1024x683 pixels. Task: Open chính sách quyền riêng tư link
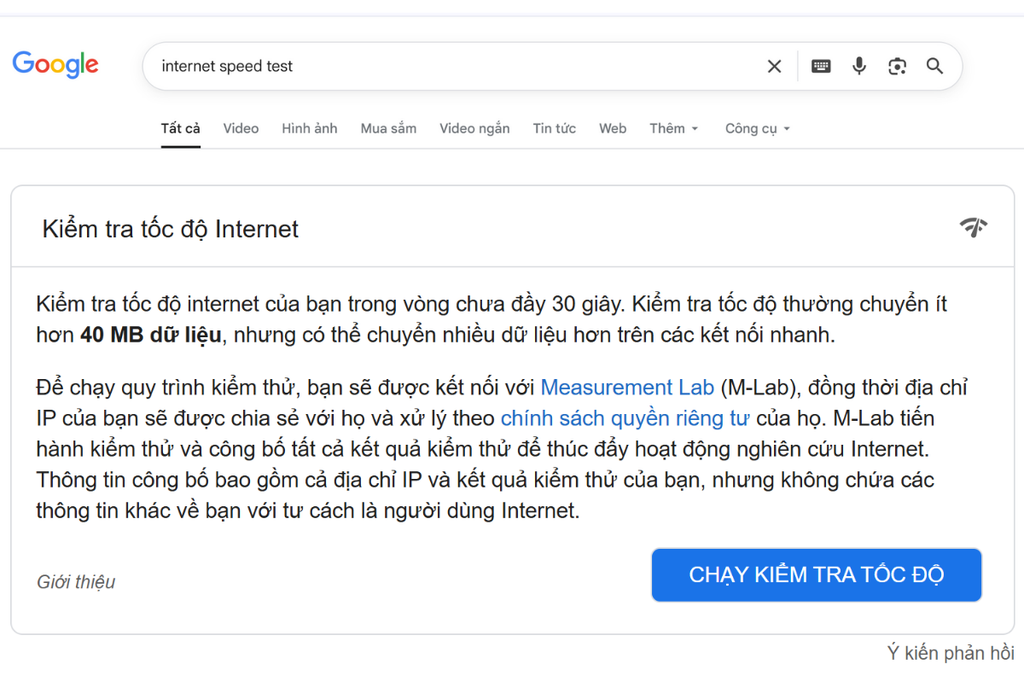point(625,418)
